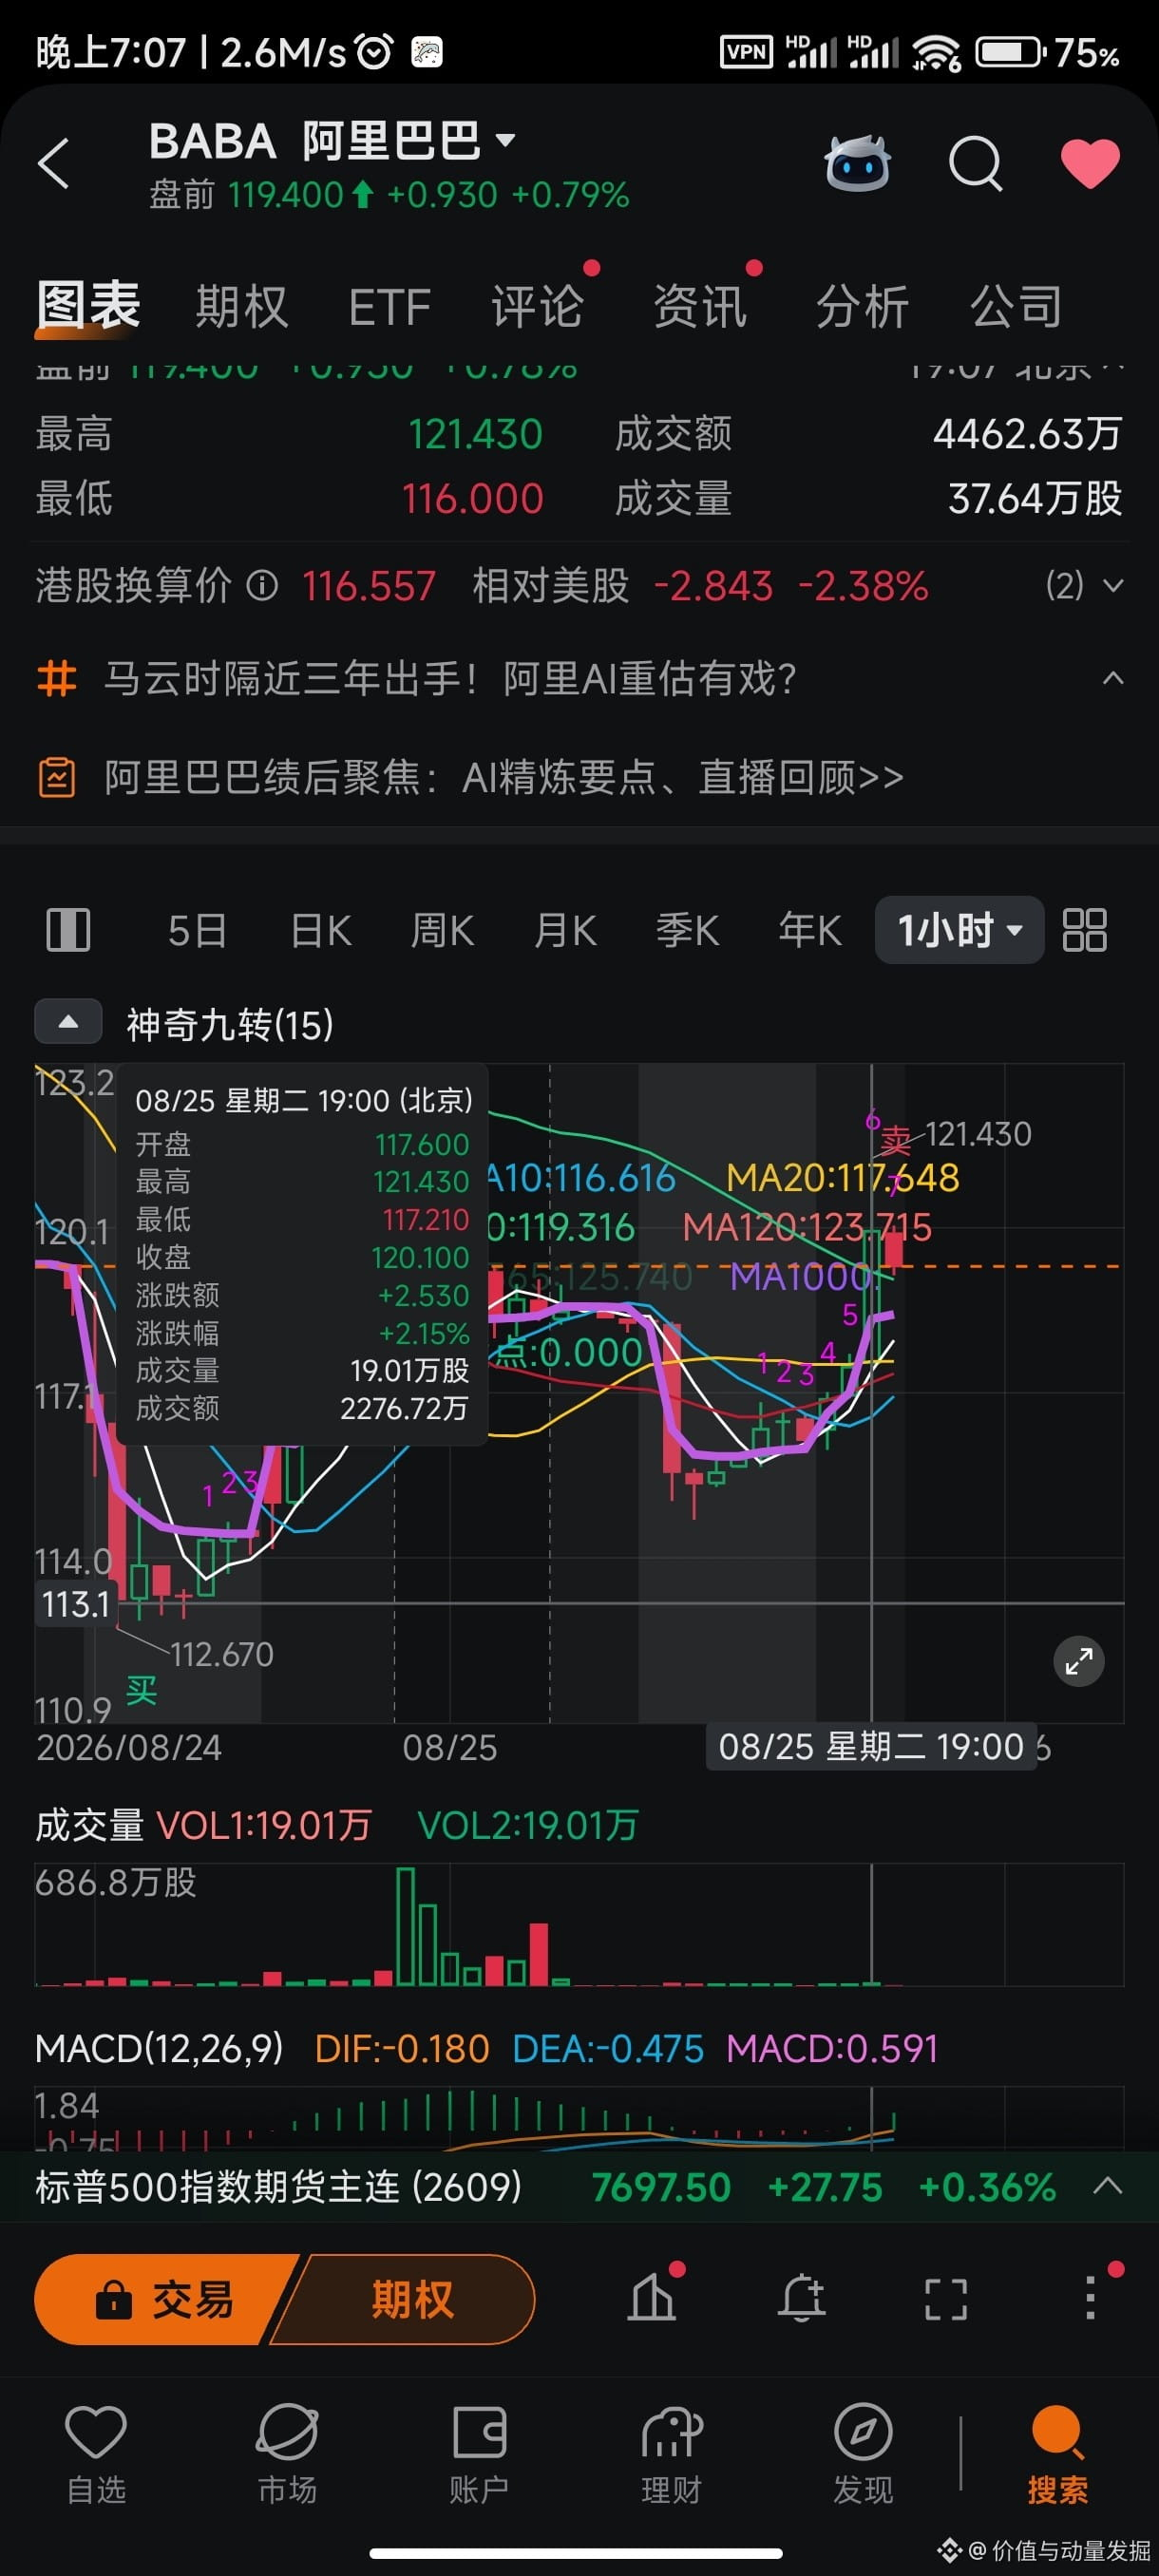Tap the MA20:117.648 moving average label
Viewport: 1159px width, 2576px height.
click(x=842, y=1178)
